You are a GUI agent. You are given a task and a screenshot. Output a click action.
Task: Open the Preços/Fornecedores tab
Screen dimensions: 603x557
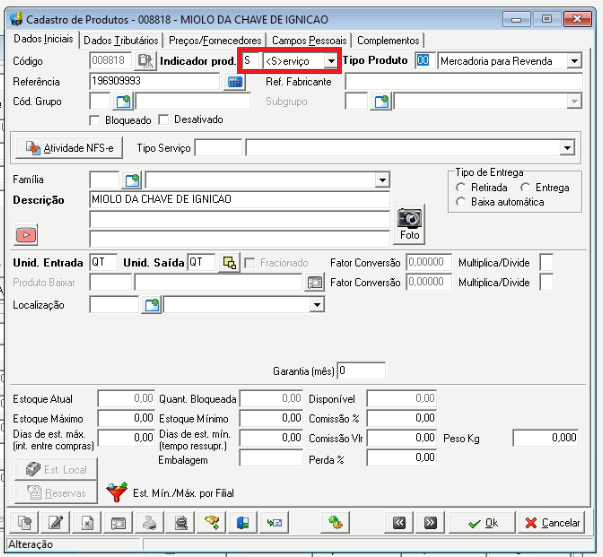point(215,40)
